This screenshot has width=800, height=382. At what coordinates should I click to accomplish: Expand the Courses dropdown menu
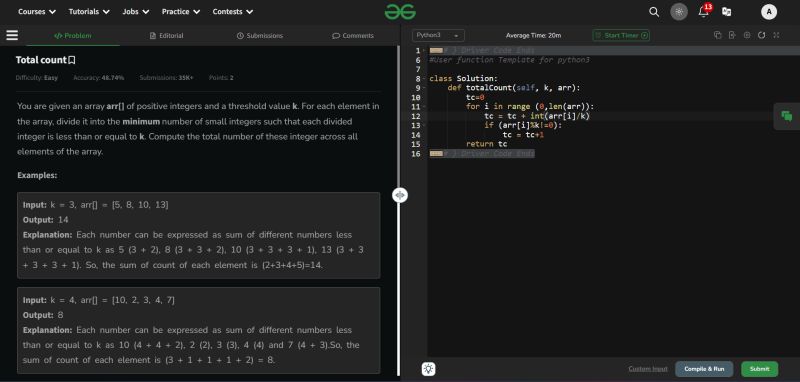pos(37,11)
